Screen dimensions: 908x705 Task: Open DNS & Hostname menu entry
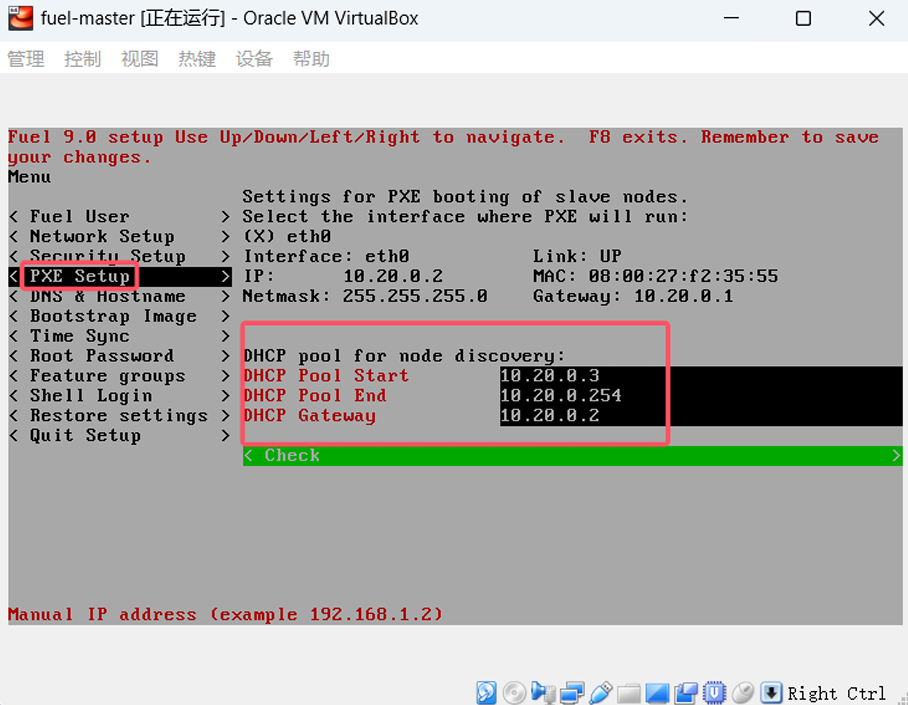[x=120, y=296]
